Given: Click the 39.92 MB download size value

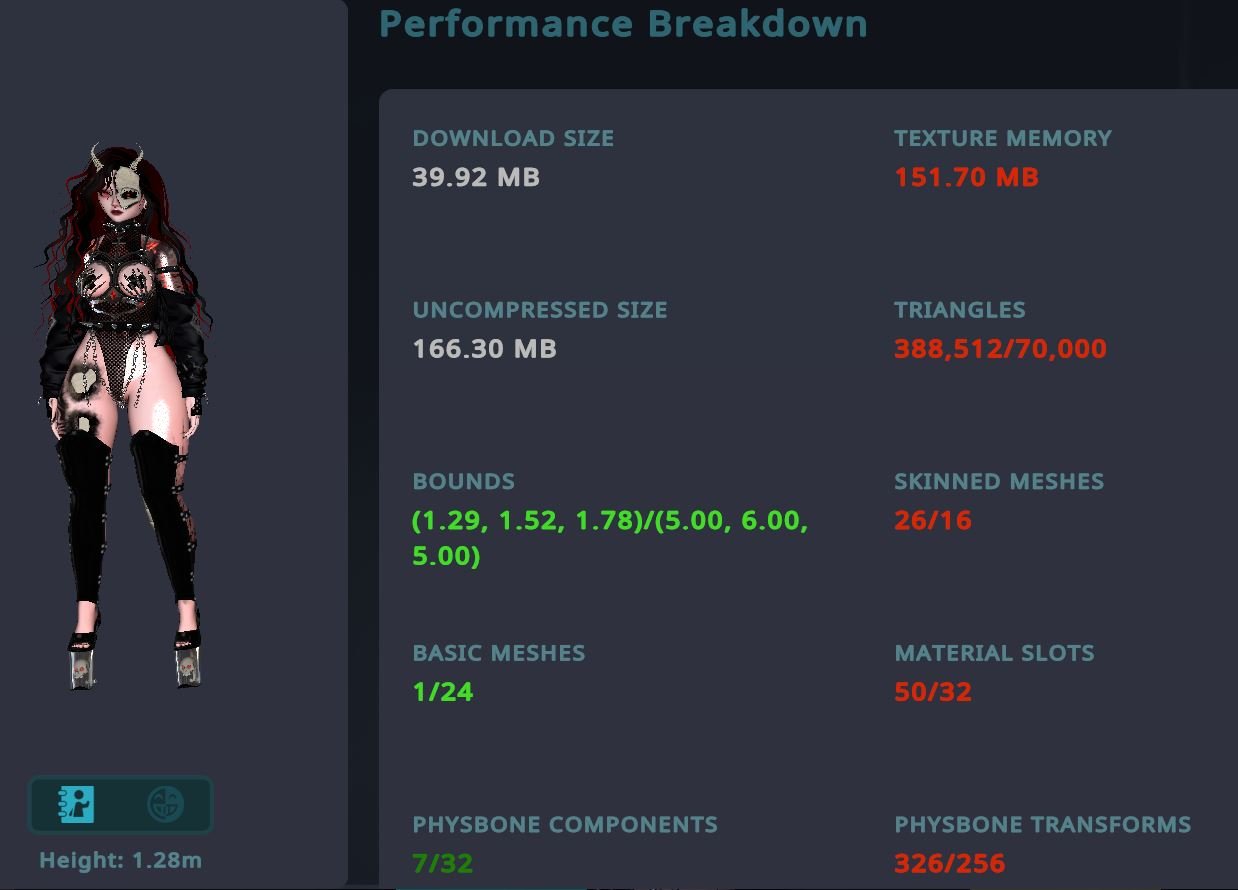Looking at the screenshot, I should (476, 177).
